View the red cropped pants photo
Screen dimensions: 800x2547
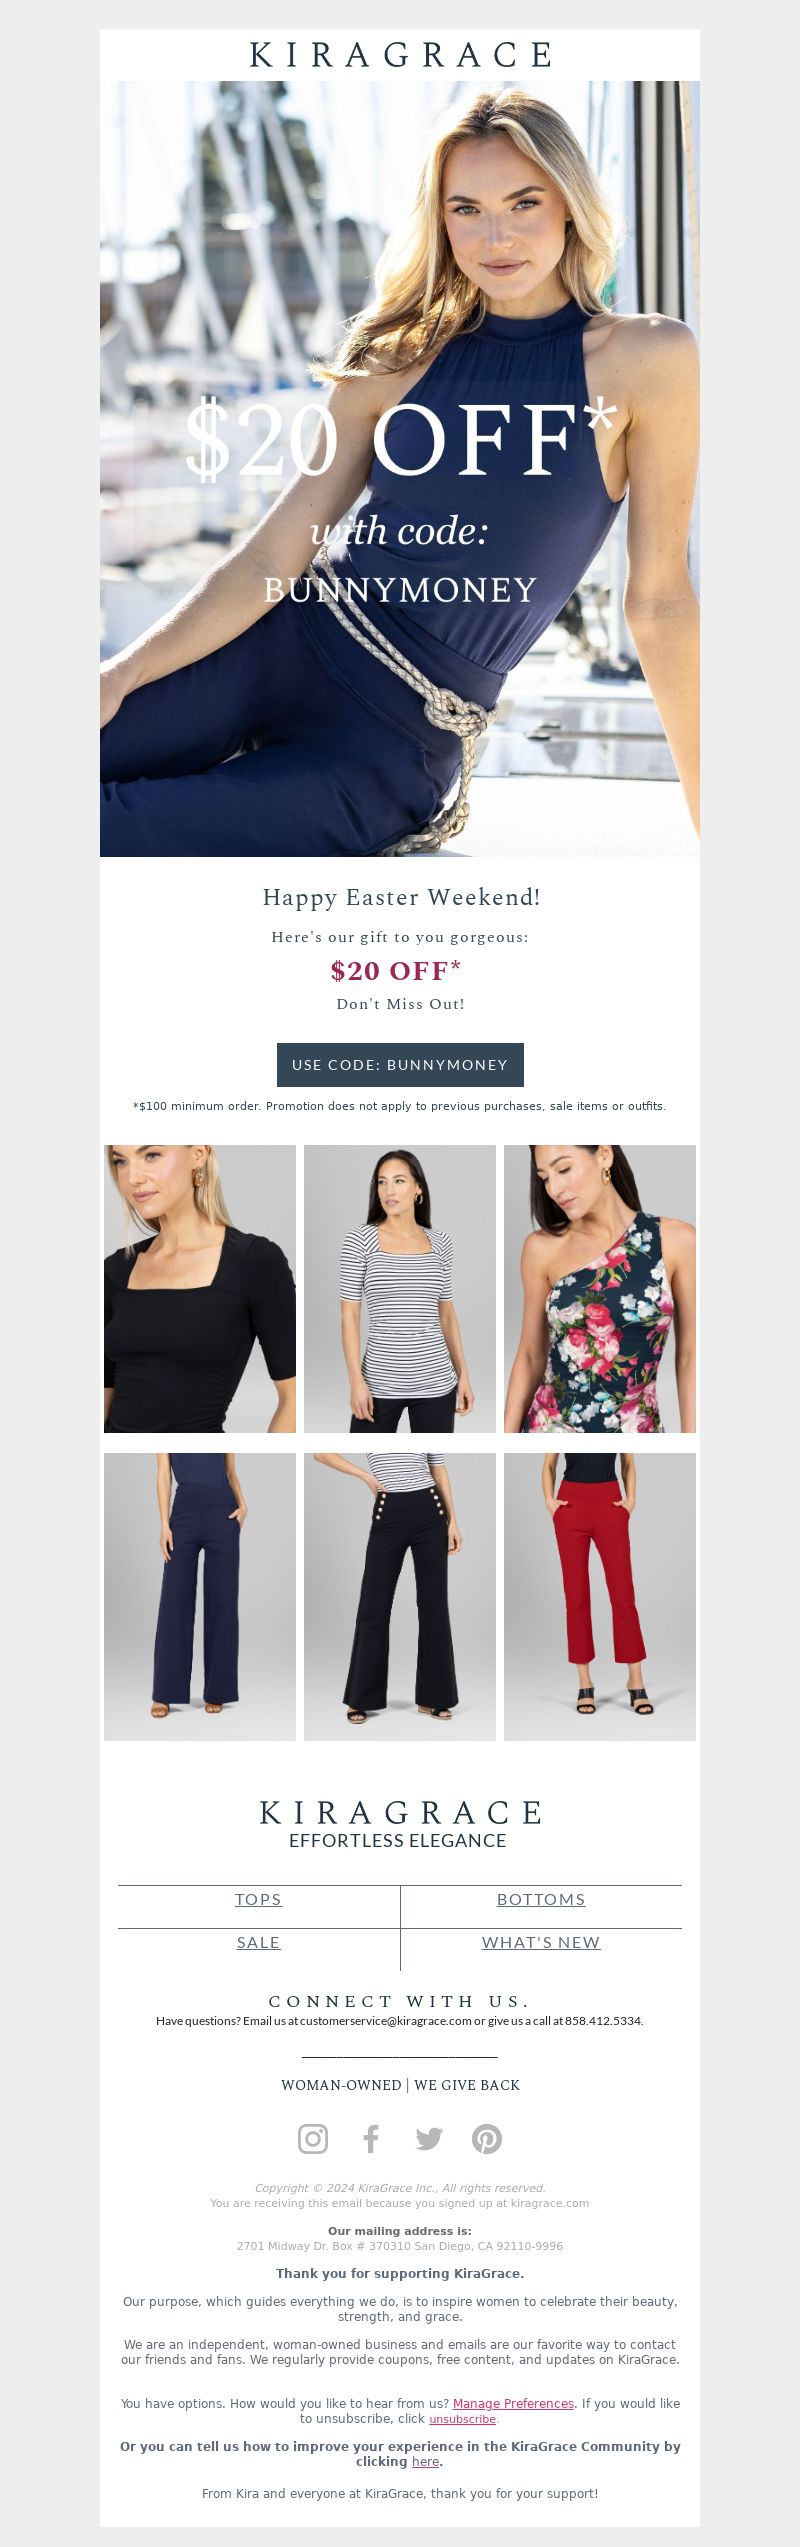pyautogui.click(x=600, y=1597)
